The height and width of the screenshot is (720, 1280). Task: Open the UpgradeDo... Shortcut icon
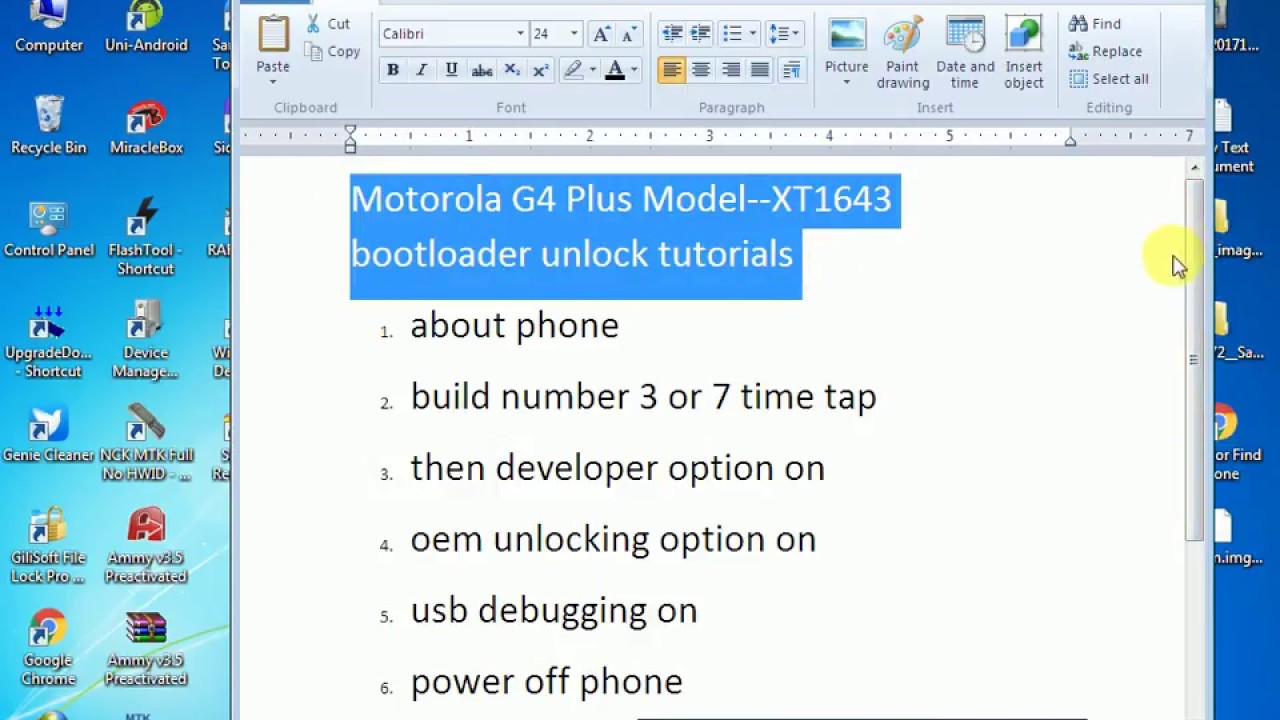[48, 340]
